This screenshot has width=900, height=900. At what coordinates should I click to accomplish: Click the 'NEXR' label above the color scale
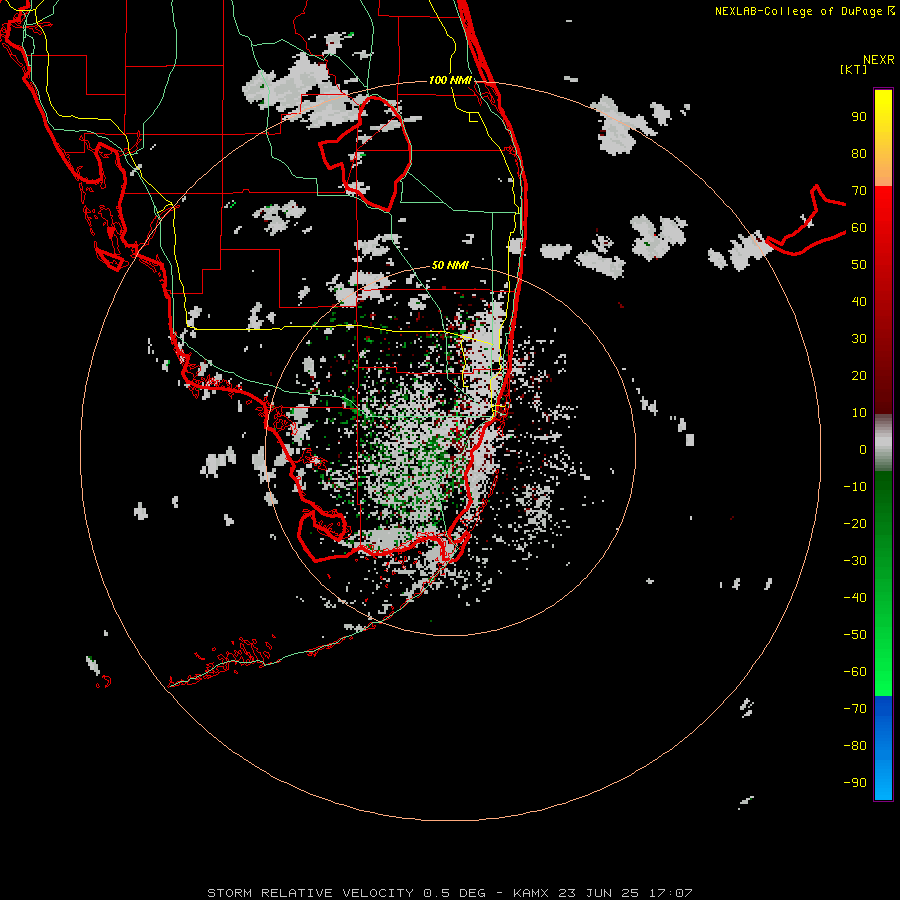tap(879, 60)
